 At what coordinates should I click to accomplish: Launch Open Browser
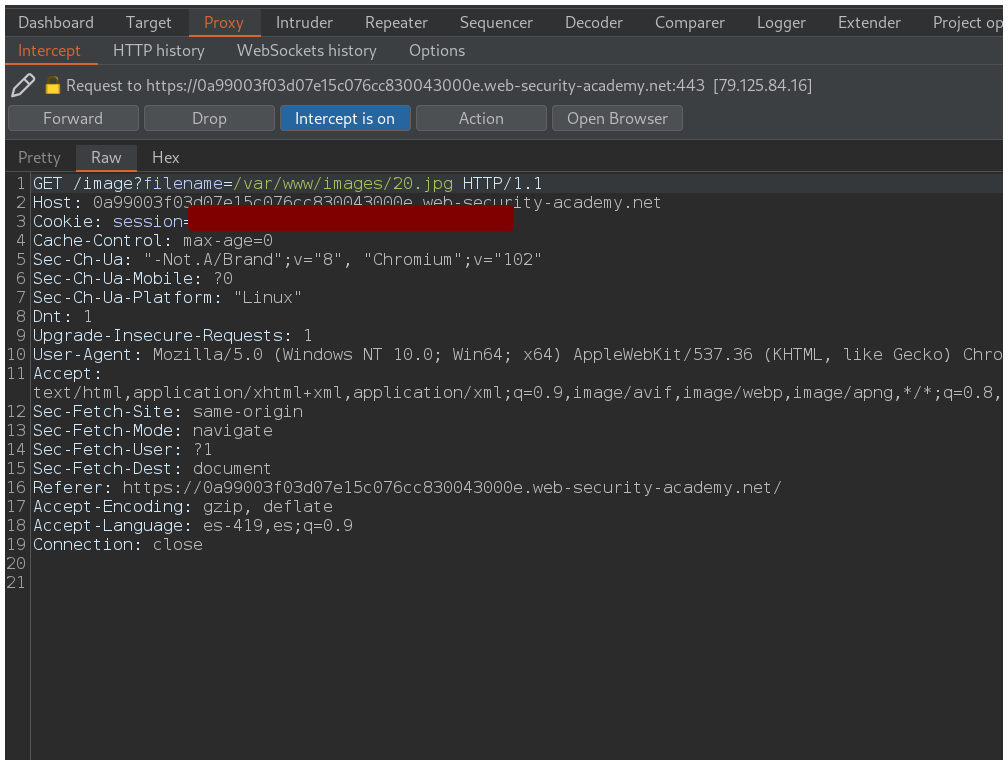[617, 118]
